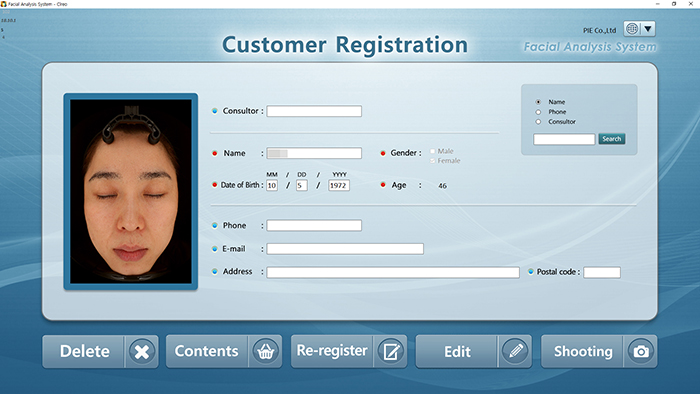Open Contents via the basket icon

point(266,352)
